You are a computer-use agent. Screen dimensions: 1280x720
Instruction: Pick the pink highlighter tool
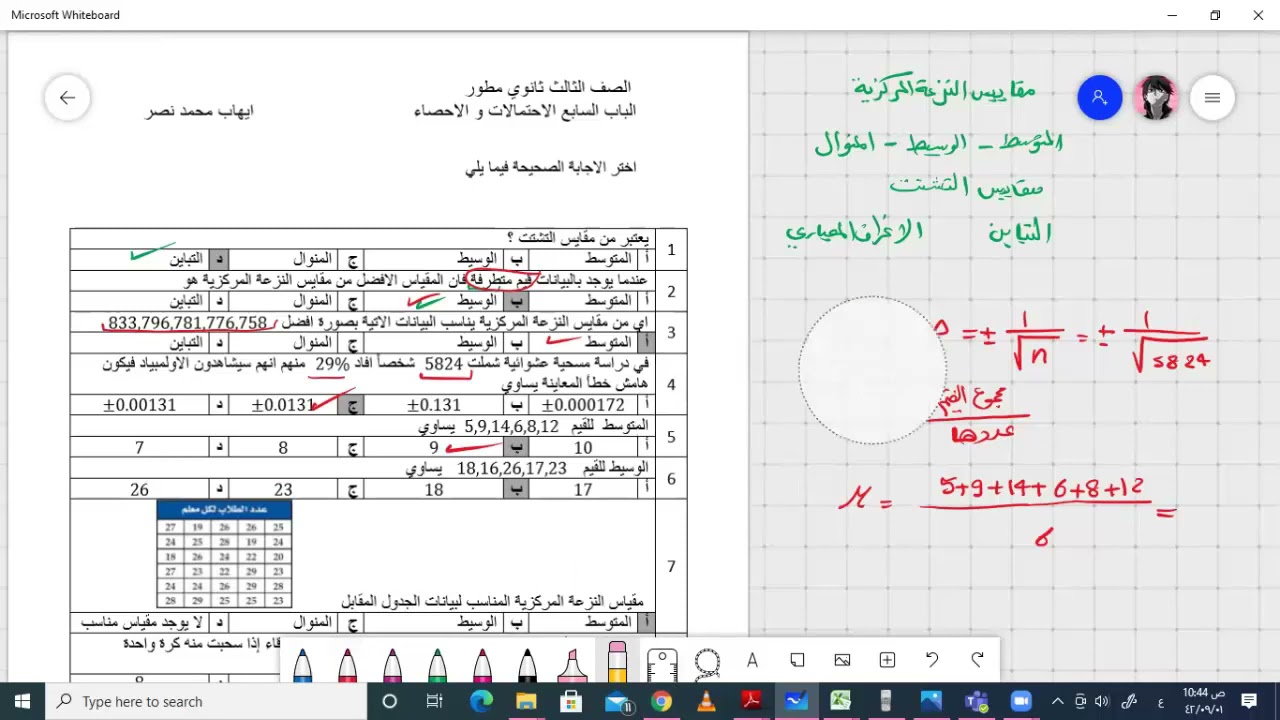point(572,664)
